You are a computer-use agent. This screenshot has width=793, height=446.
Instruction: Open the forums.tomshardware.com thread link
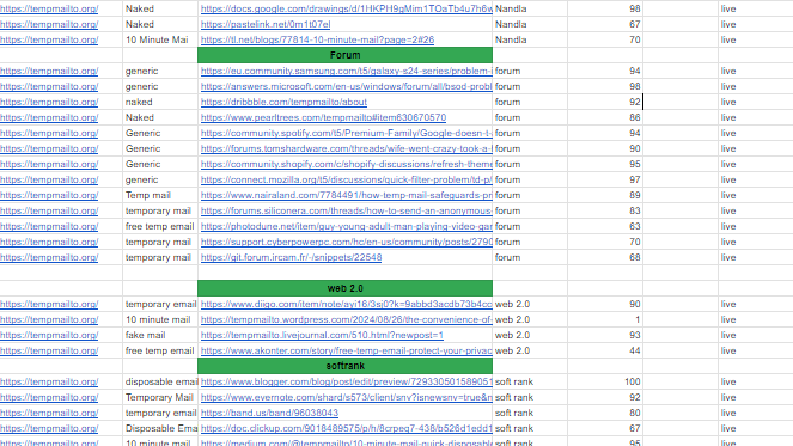(x=346, y=149)
